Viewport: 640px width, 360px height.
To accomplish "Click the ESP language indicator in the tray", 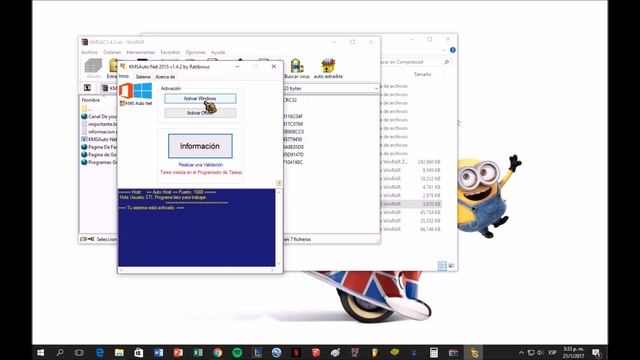I will point(553,353).
